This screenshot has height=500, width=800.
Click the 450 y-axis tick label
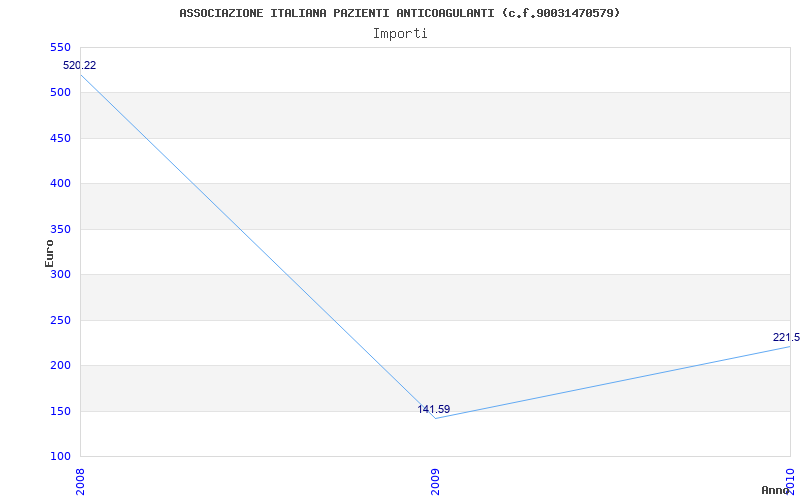tap(60, 138)
